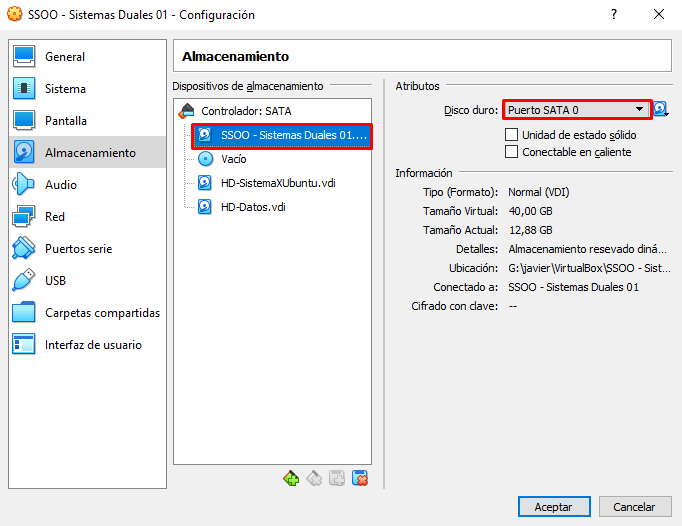Click the Aceptar button
682x526 pixels.
[553, 507]
